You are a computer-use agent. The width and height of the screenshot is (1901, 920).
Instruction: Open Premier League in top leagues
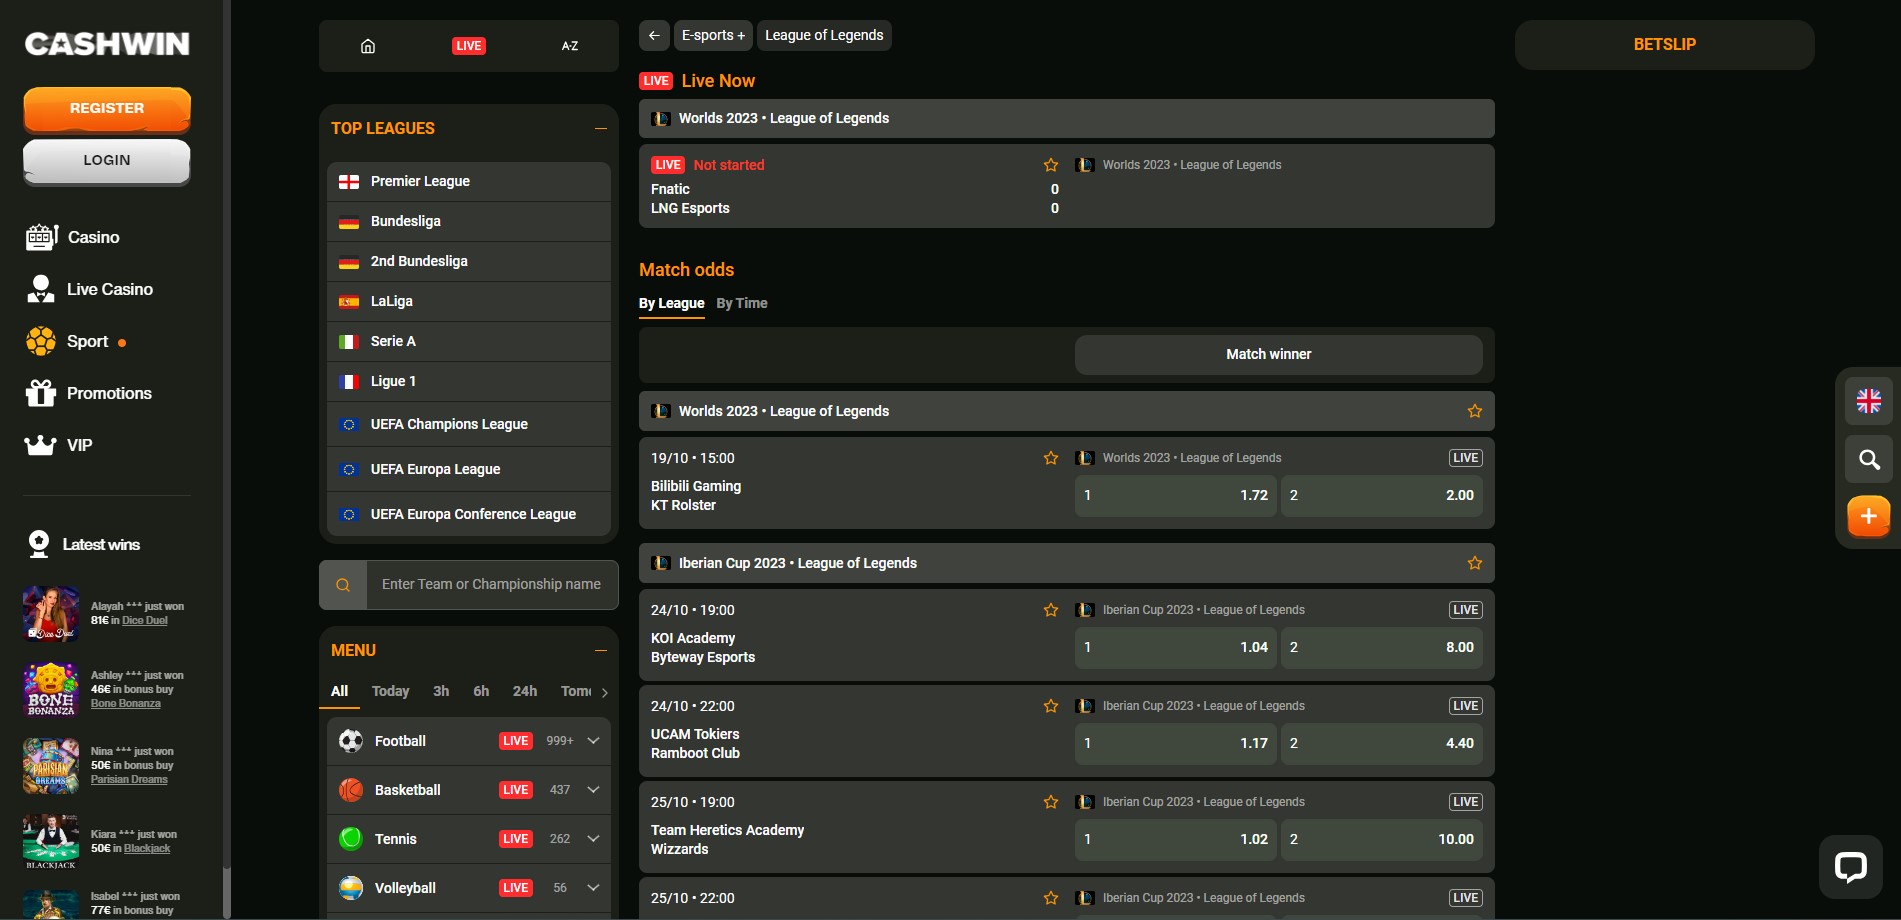tap(469, 181)
